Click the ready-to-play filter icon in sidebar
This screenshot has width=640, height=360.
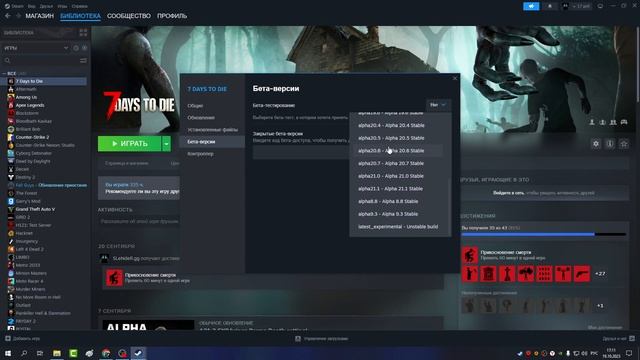tap(84, 48)
